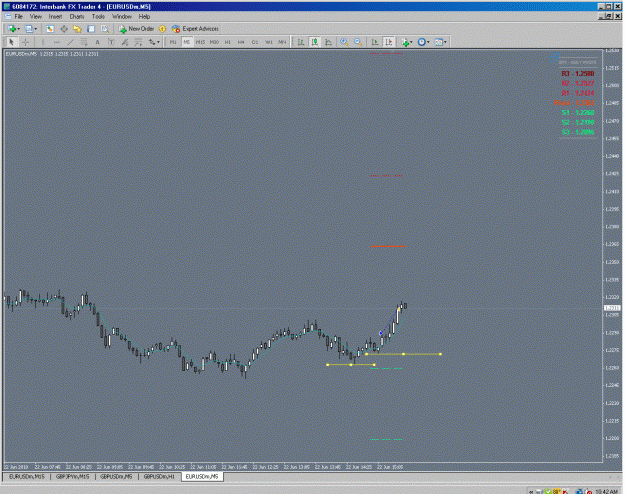Click the Zoom Out magnifier icon

(358, 42)
